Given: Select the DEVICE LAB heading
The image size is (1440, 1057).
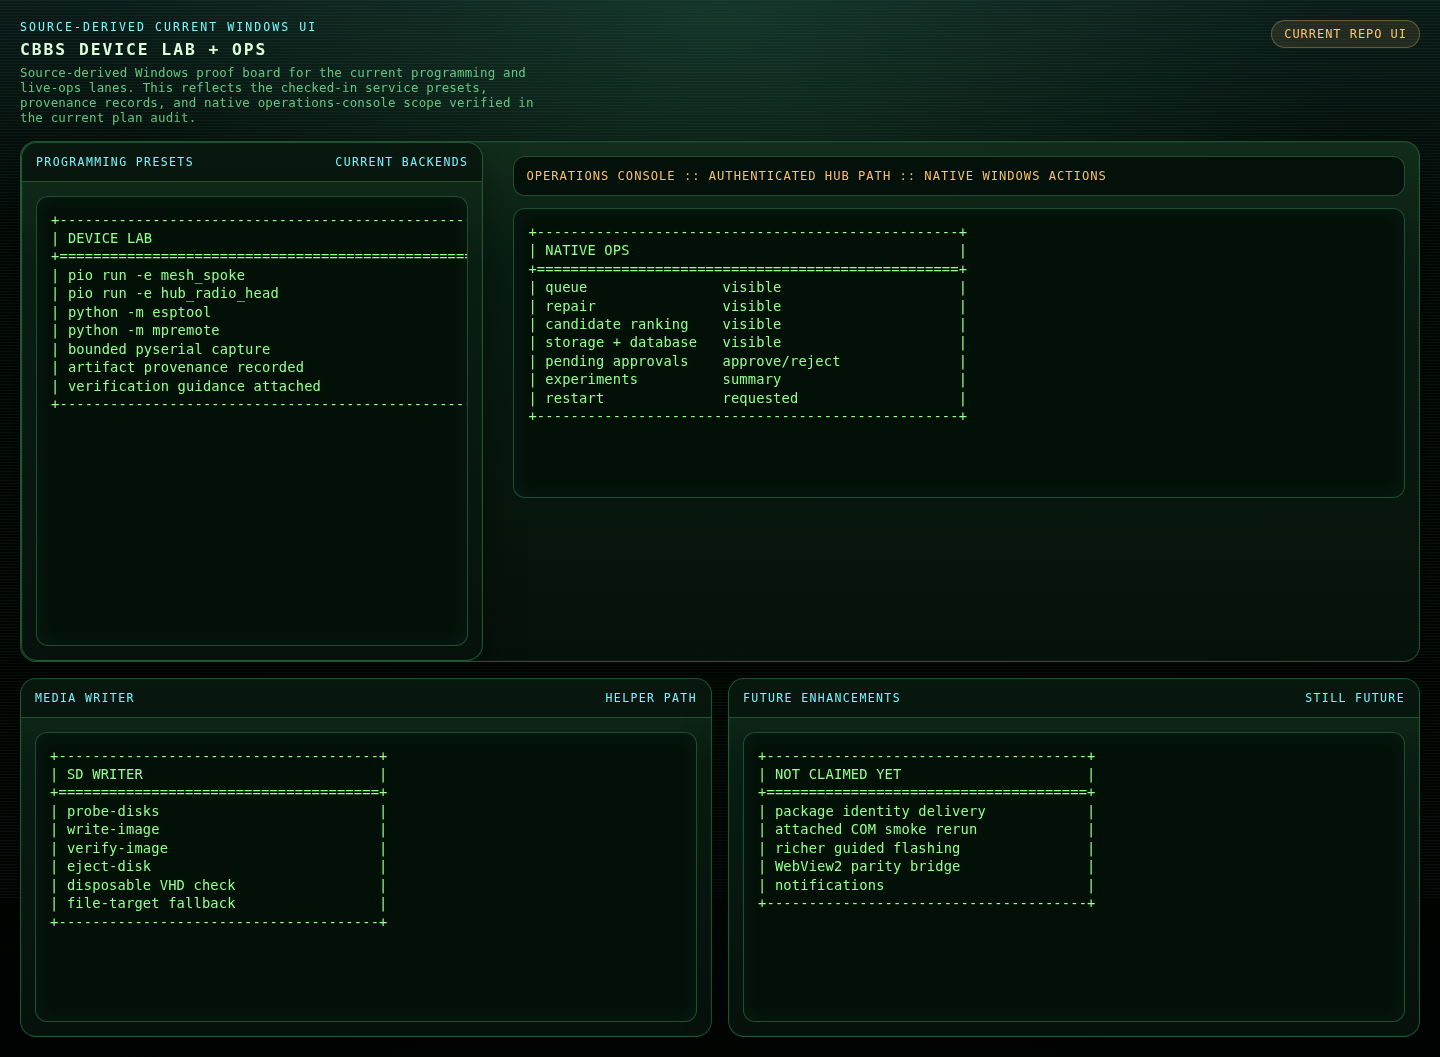Looking at the screenshot, I should point(110,238).
